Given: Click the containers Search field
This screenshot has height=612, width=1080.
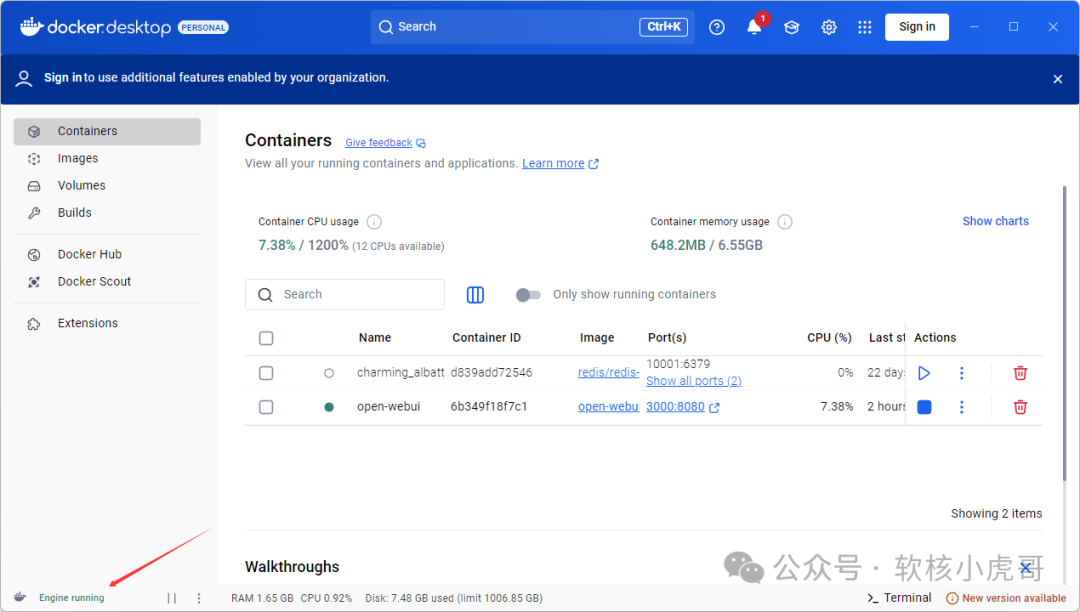Looking at the screenshot, I should coord(344,295).
